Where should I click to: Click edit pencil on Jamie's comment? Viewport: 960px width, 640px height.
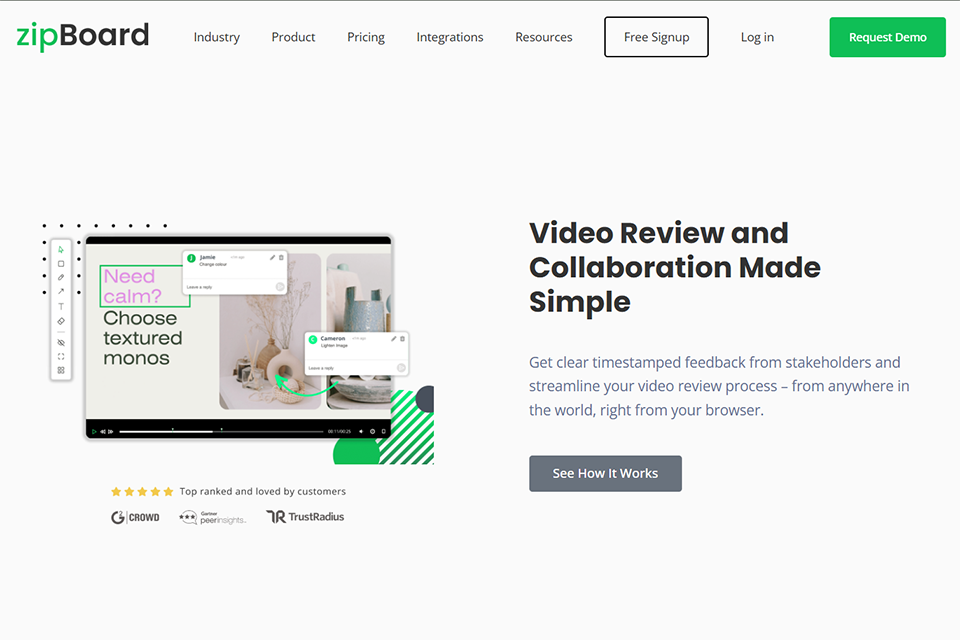(x=272, y=257)
